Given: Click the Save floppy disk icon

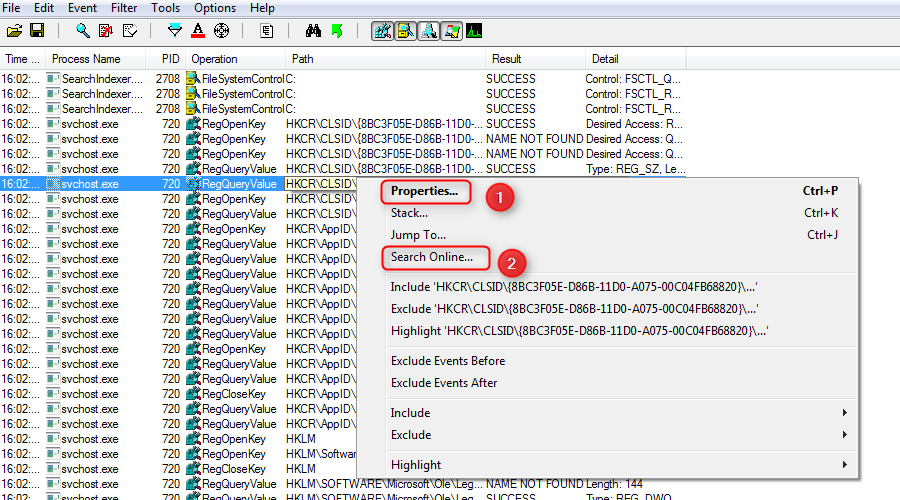Looking at the screenshot, I should tap(37, 31).
